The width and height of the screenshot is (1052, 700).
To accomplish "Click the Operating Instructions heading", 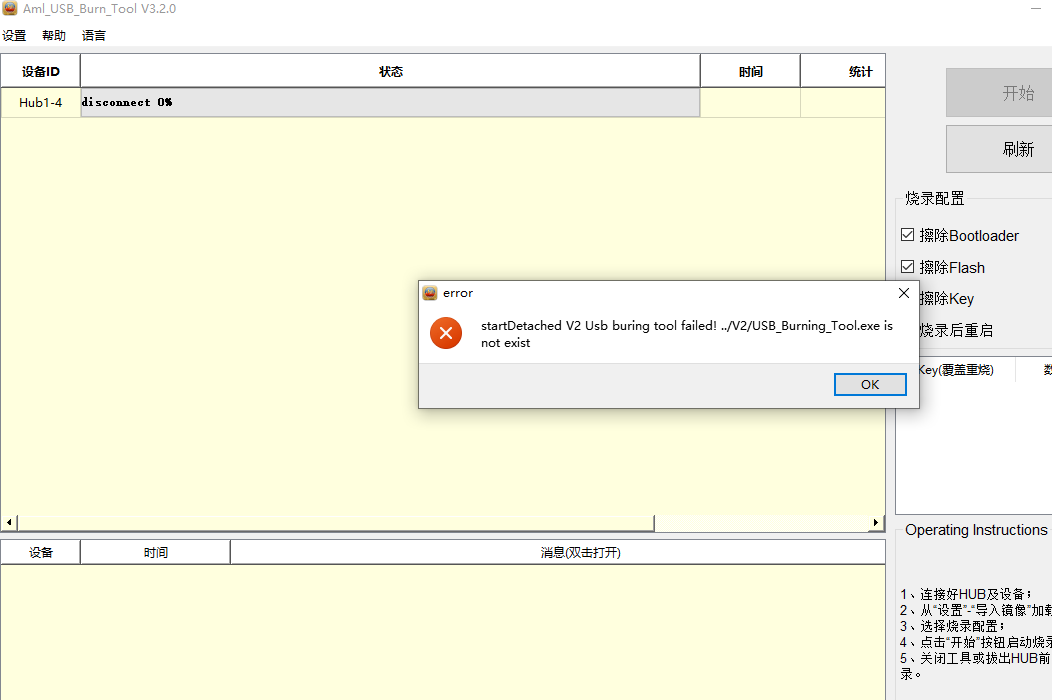I will coord(976,530).
